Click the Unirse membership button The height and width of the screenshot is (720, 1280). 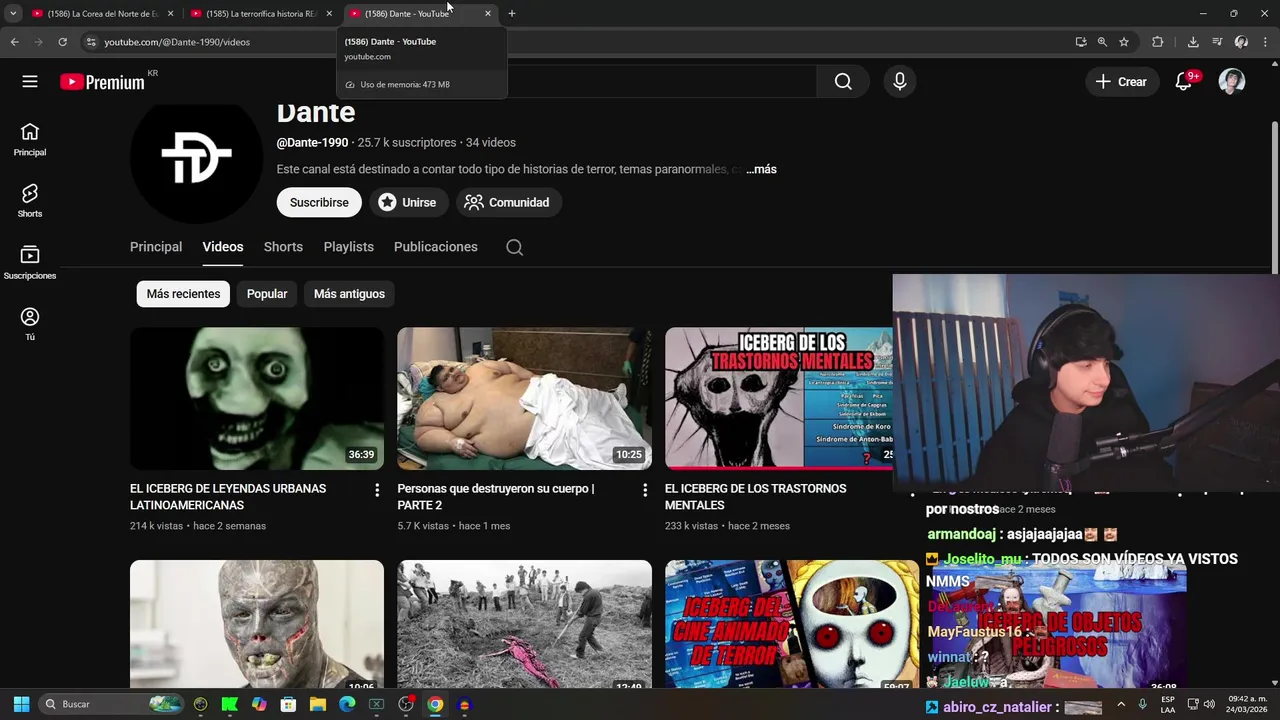[x=407, y=202]
